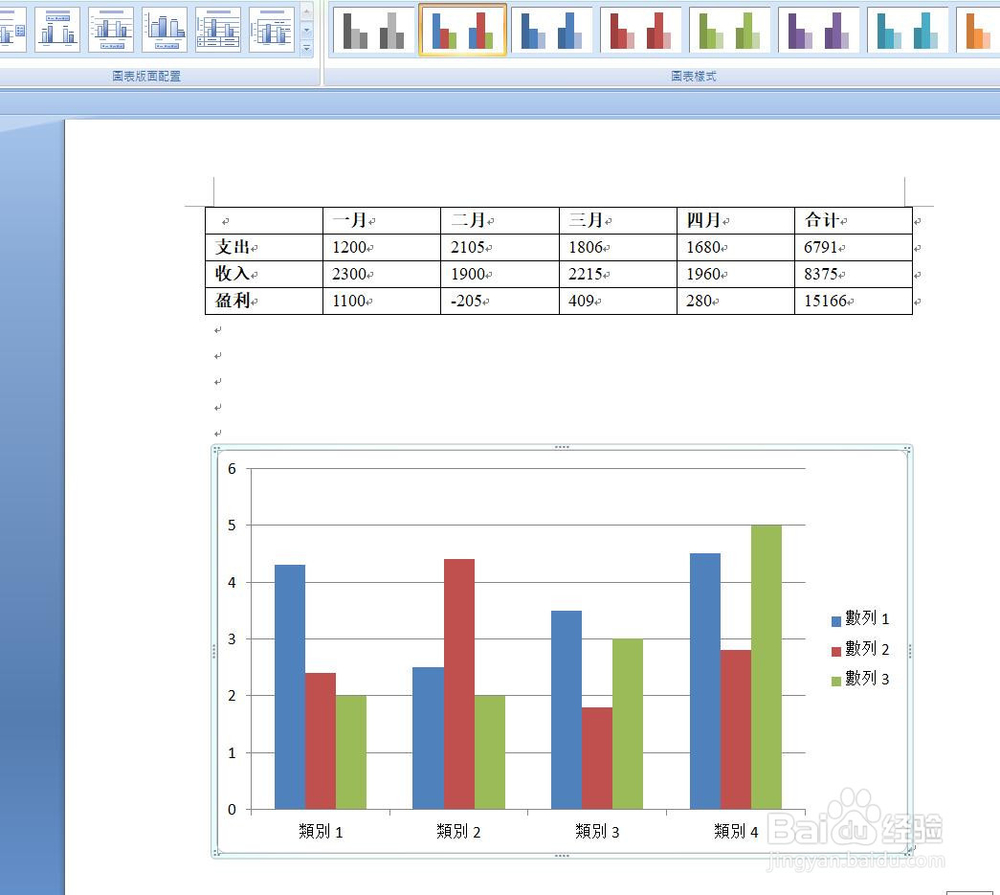Apply the grayscale chart style
The height and width of the screenshot is (895, 1000).
pos(370,28)
